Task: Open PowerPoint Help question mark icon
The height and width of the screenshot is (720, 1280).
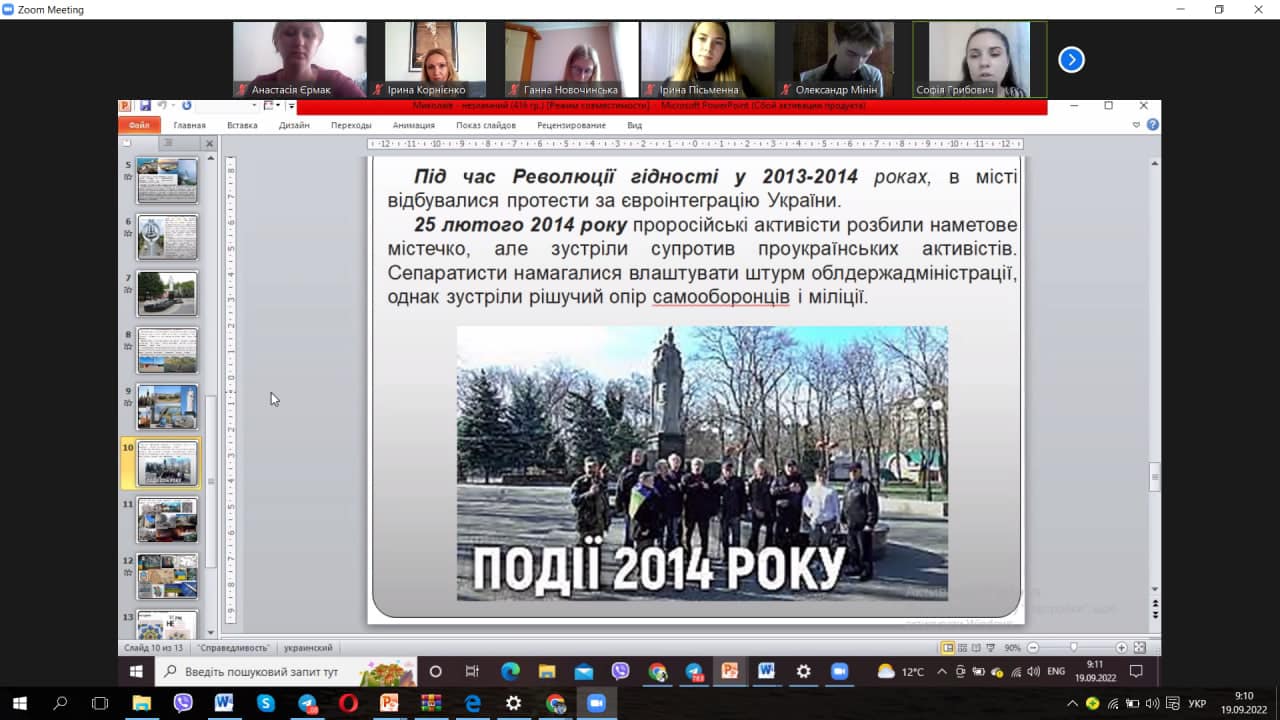Action: pyautogui.click(x=1153, y=125)
